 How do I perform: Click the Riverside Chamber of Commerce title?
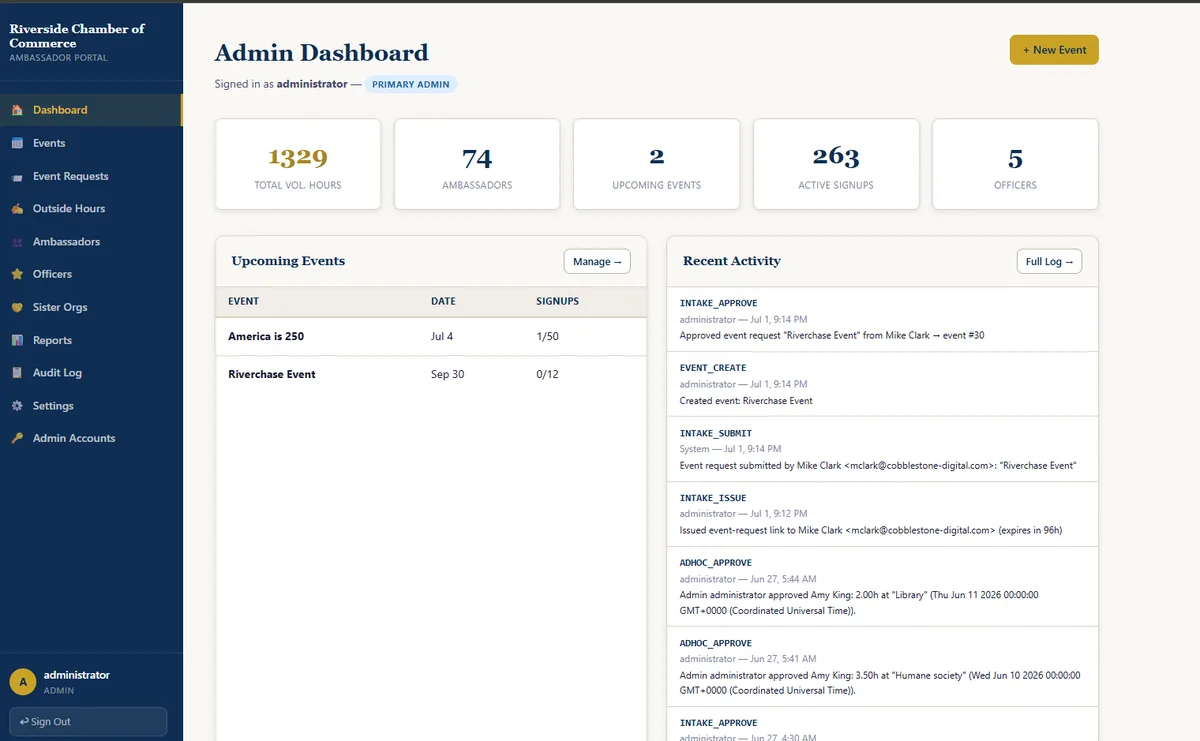click(77, 36)
